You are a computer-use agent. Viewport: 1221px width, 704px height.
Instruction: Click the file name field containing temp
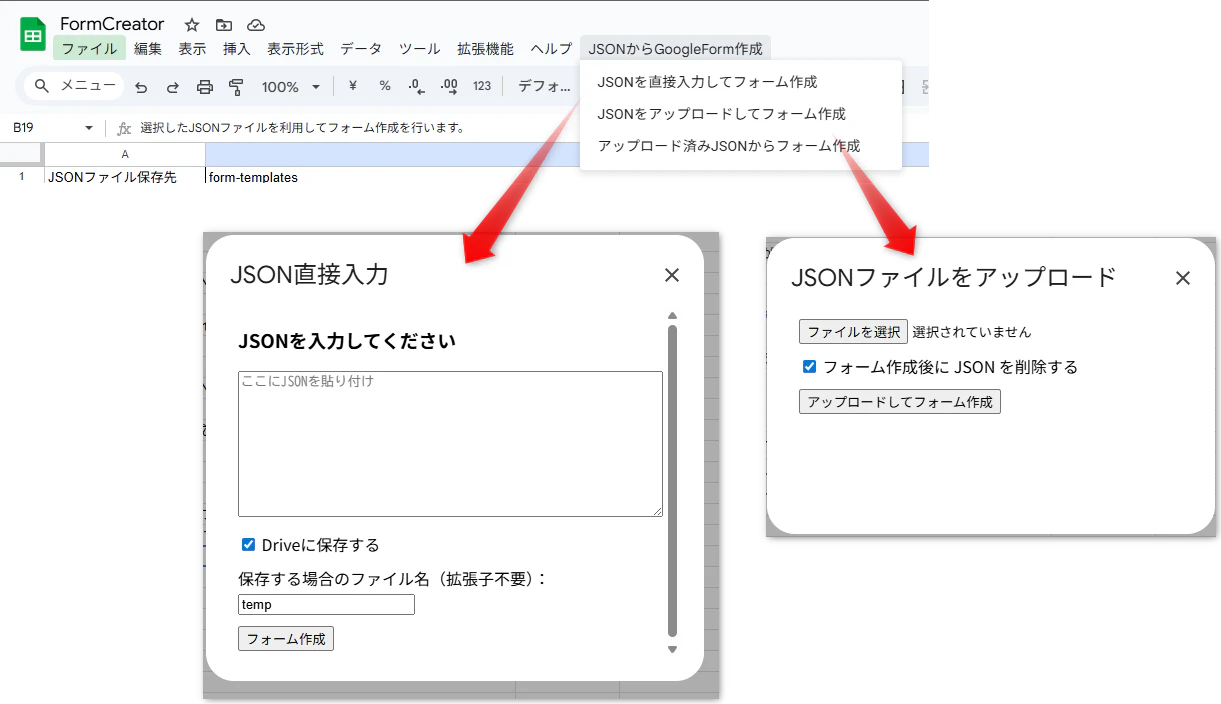click(326, 604)
